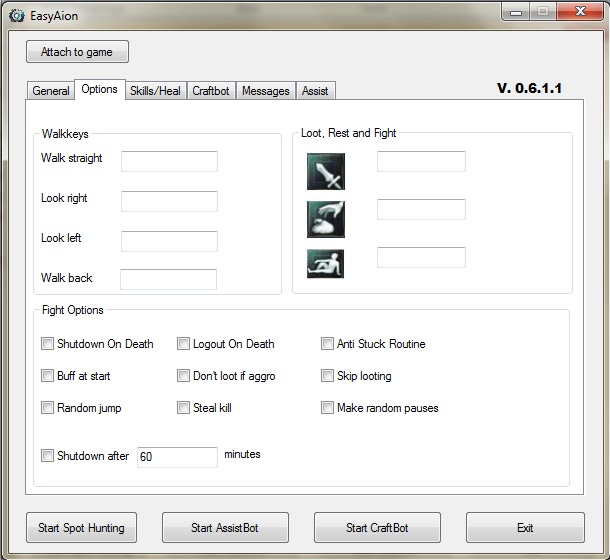The image size is (610, 560).
Task: Click the EasyAion gear icon in title bar
Action: [16, 15]
